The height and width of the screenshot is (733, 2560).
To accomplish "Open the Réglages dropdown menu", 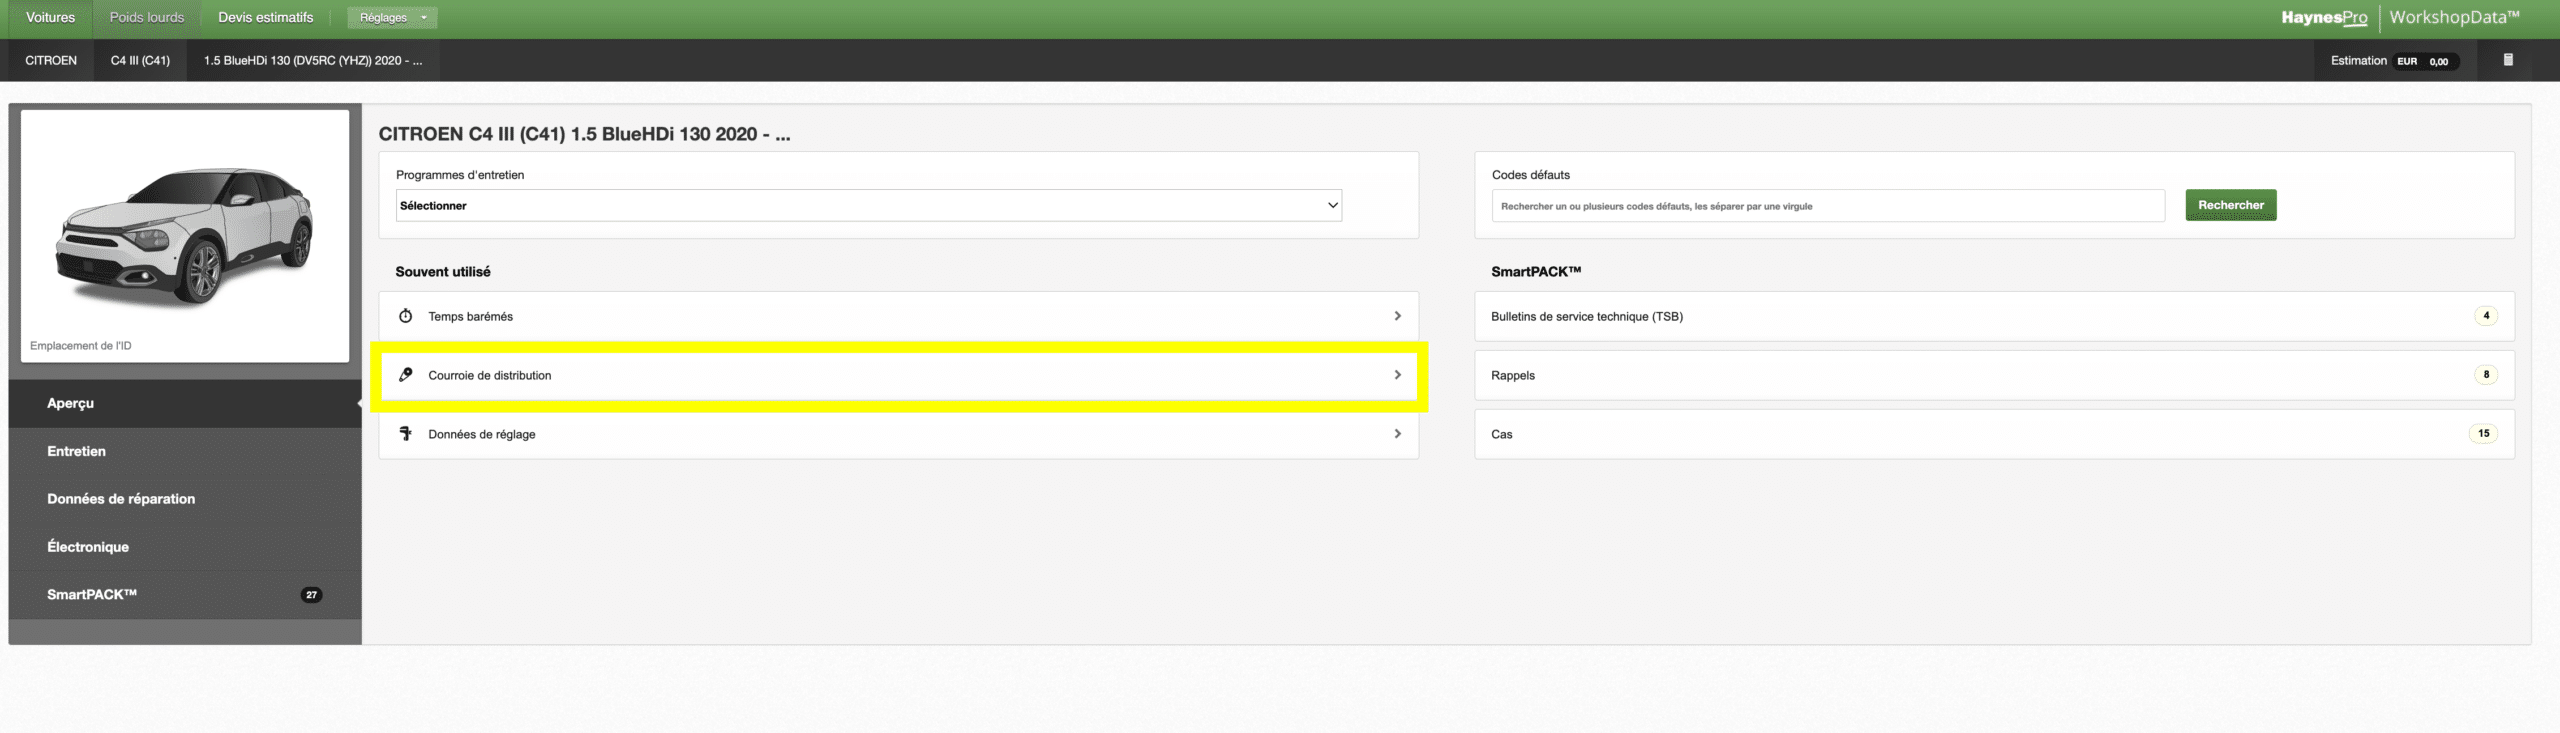I will [x=392, y=18].
